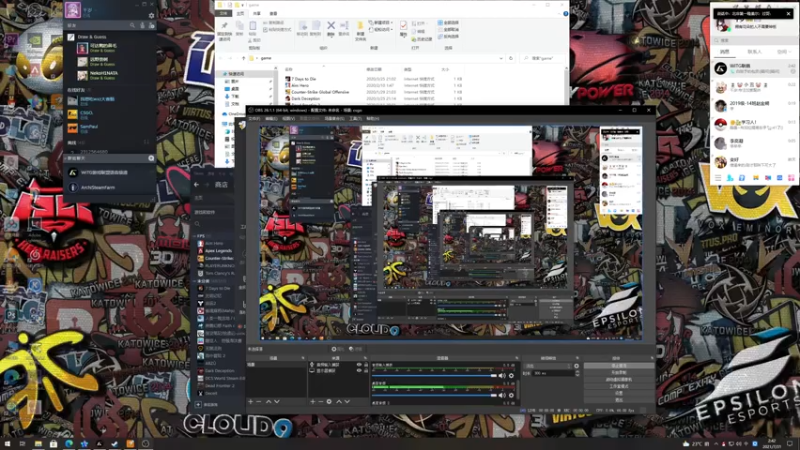Open transition properties gear in OBS transitions panel
The width and height of the screenshot is (800, 450).
pyautogui.click(x=577, y=366)
